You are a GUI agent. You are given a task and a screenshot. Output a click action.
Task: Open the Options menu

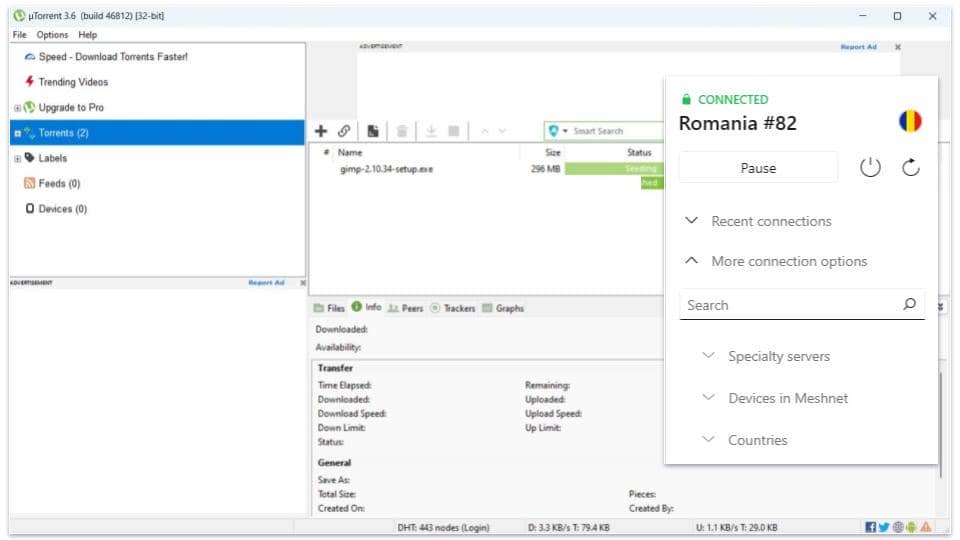(52, 35)
